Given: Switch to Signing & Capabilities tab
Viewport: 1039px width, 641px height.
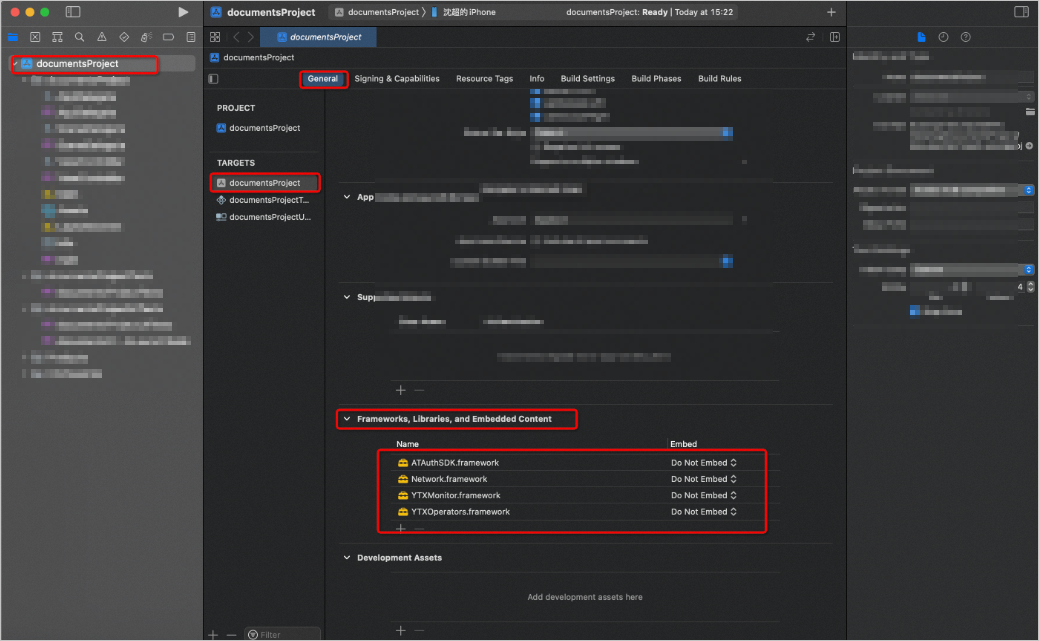Looking at the screenshot, I should pos(397,78).
